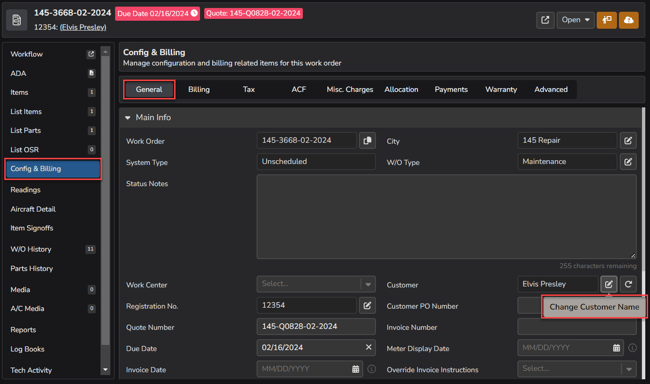Click the orange cloud upload button

628,20
